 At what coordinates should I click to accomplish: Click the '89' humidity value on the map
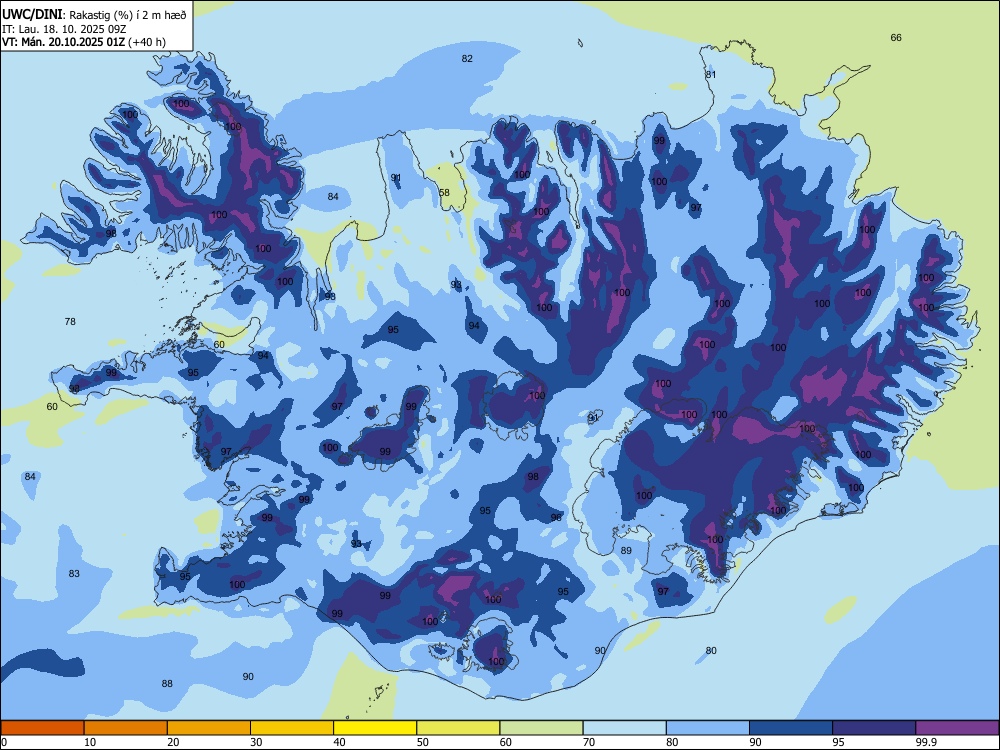coord(626,550)
